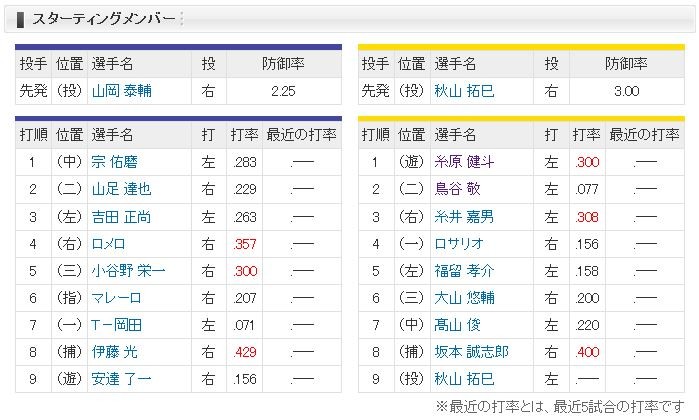Image resolution: width=699 pixels, height=420 pixels.
Task: Click catcher 伊藤 光 name
Action: [115, 351]
